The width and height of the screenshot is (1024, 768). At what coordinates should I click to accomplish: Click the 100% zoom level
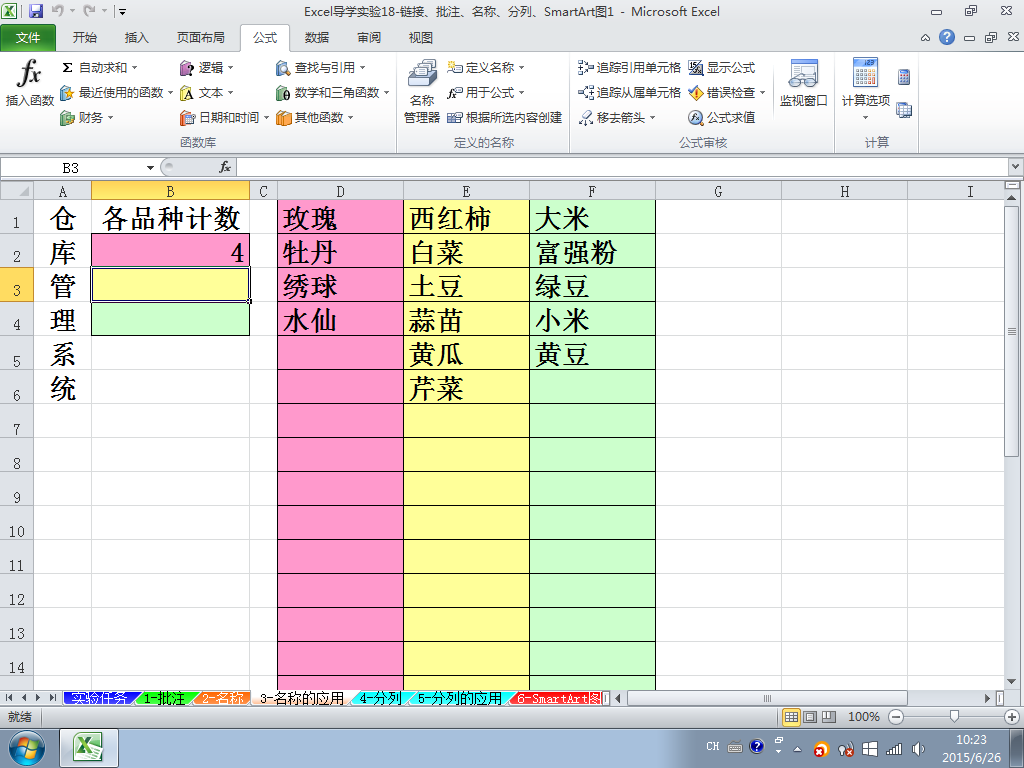pos(863,717)
